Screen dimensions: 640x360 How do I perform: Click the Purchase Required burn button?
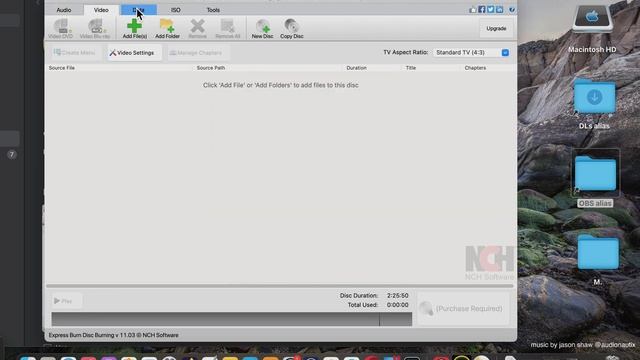coord(463,309)
